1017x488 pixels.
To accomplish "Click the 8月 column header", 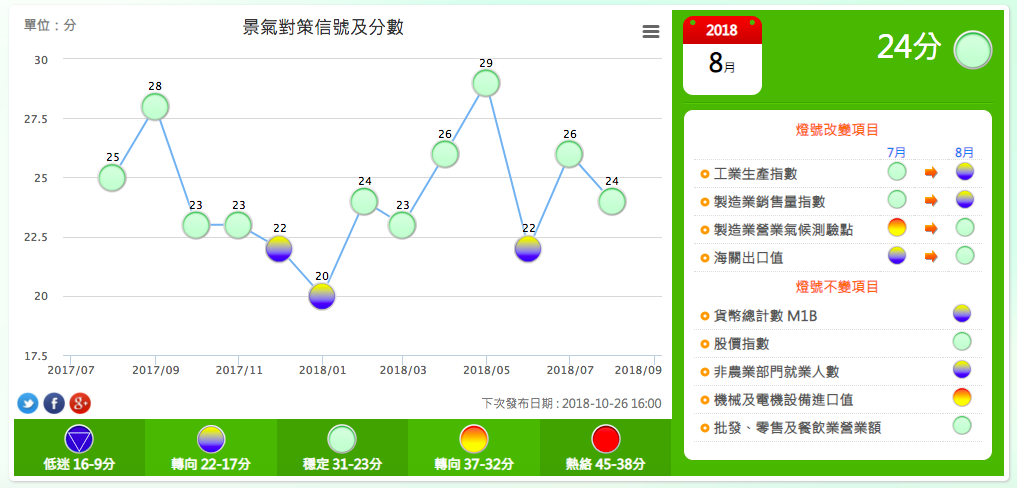I will (964, 152).
